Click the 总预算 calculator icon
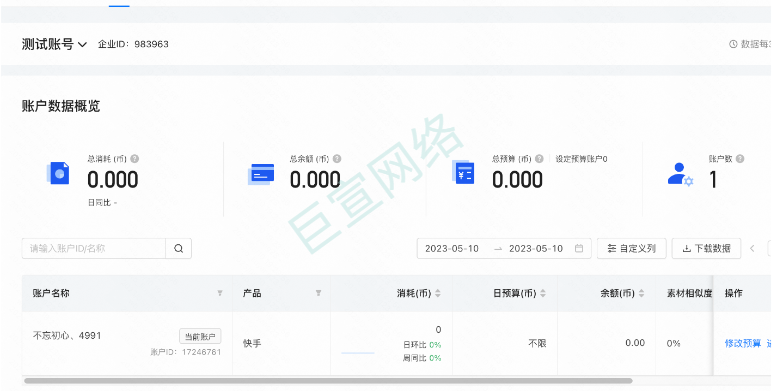Image resolution: width=780 pixels, height=391 pixels. tap(464, 173)
